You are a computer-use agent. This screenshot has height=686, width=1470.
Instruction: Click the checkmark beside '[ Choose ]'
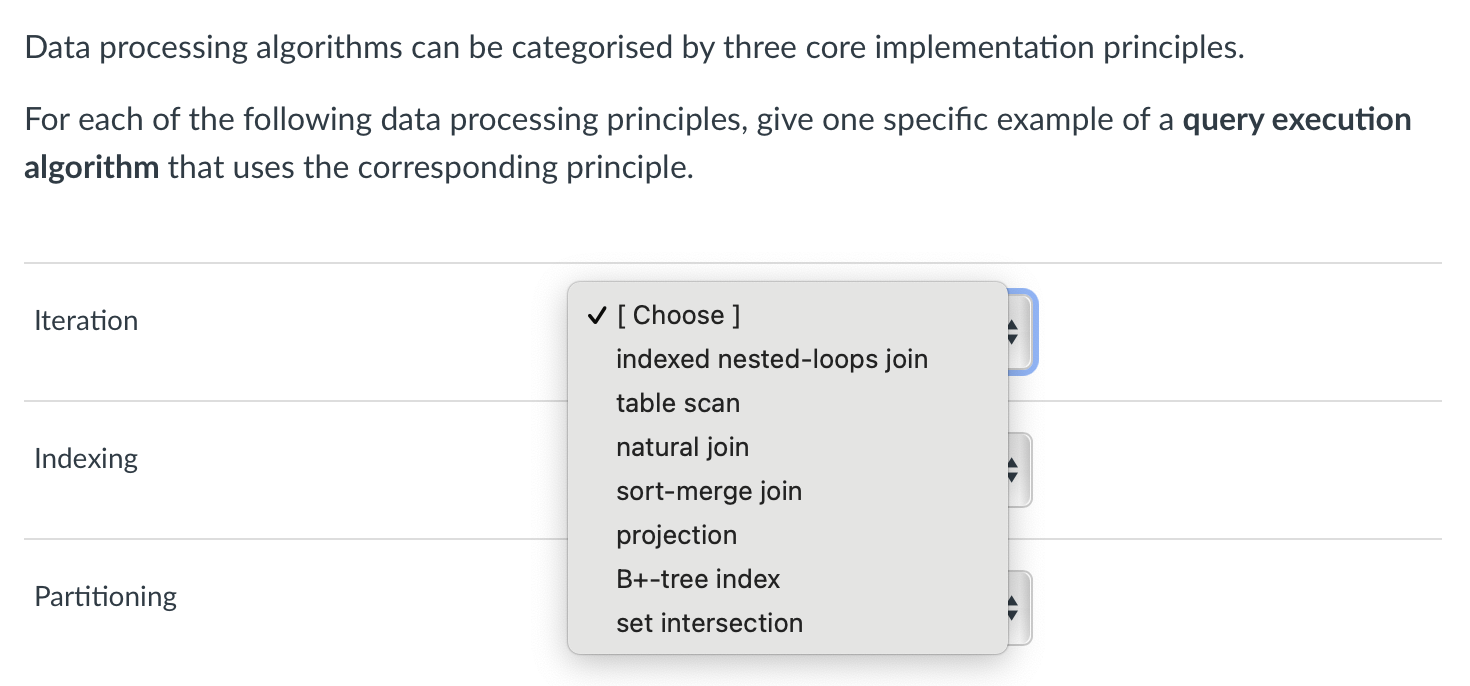pos(594,315)
